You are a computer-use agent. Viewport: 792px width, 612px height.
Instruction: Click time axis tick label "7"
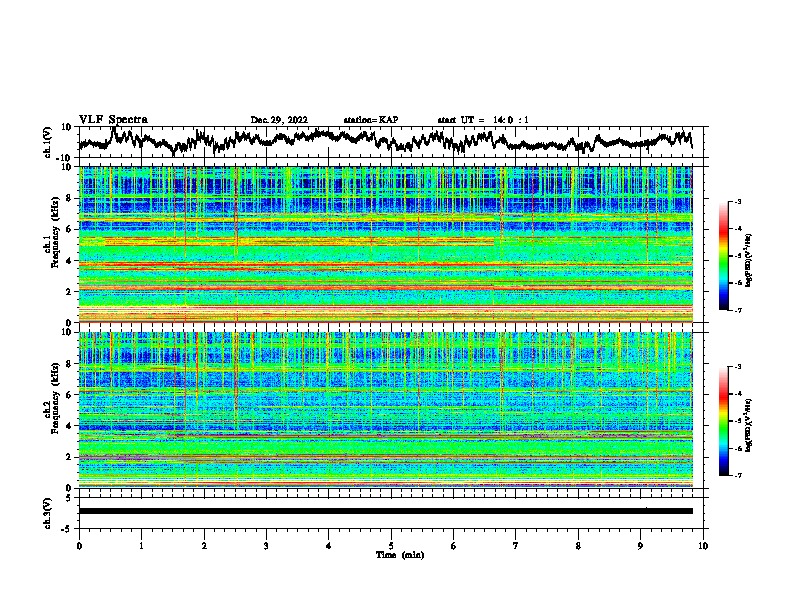(516, 546)
